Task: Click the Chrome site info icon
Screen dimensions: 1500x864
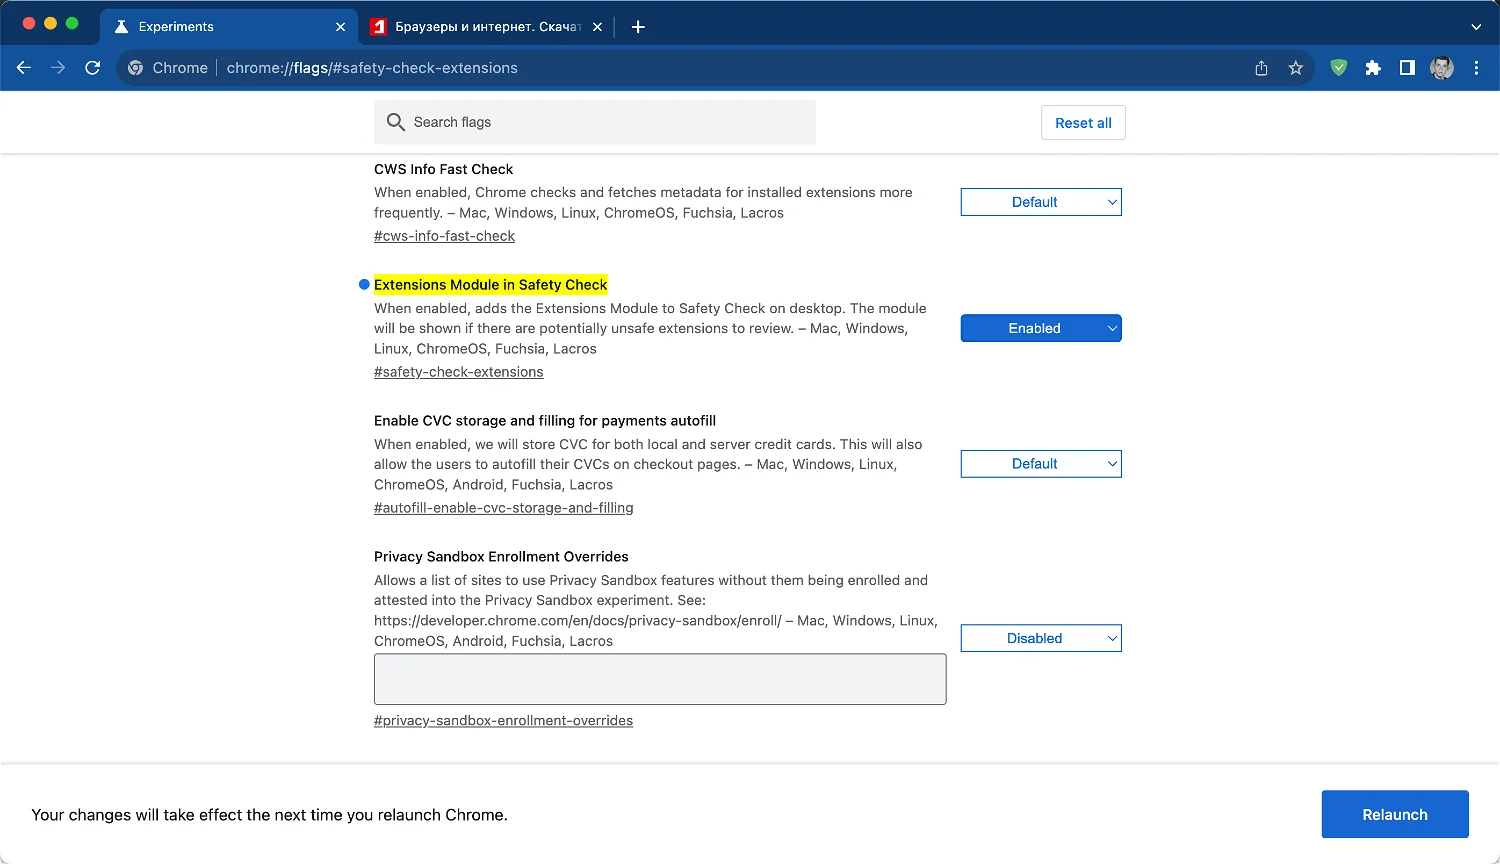Action: point(136,68)
